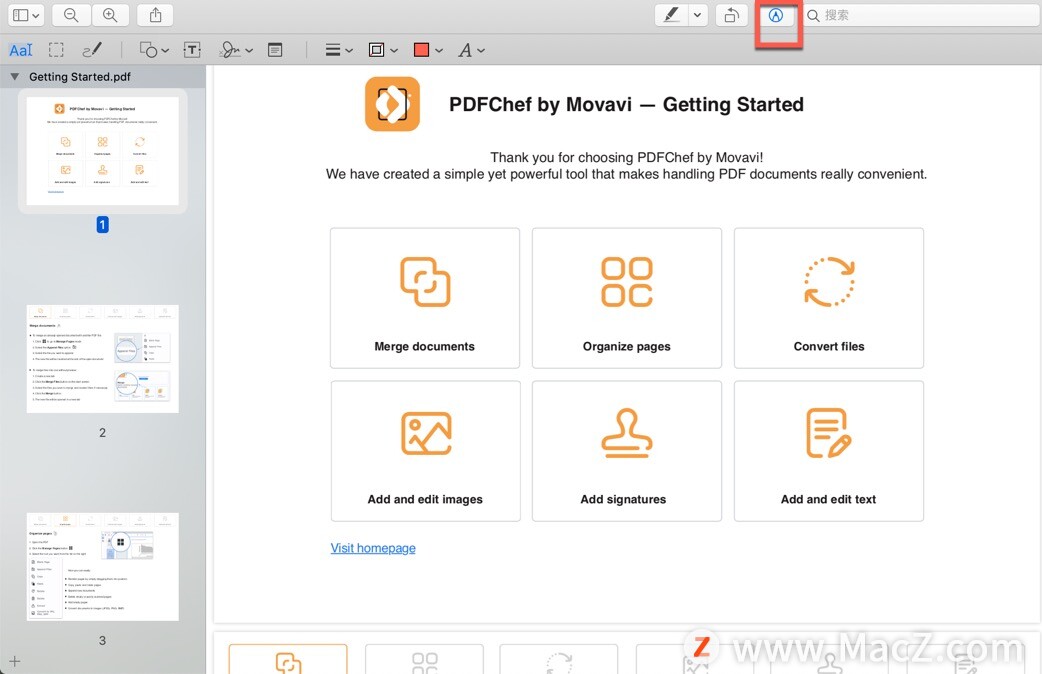Expand highlight color dropdown arrow
This screenshot has width=1042, height=674.
[x=697, y=15]
